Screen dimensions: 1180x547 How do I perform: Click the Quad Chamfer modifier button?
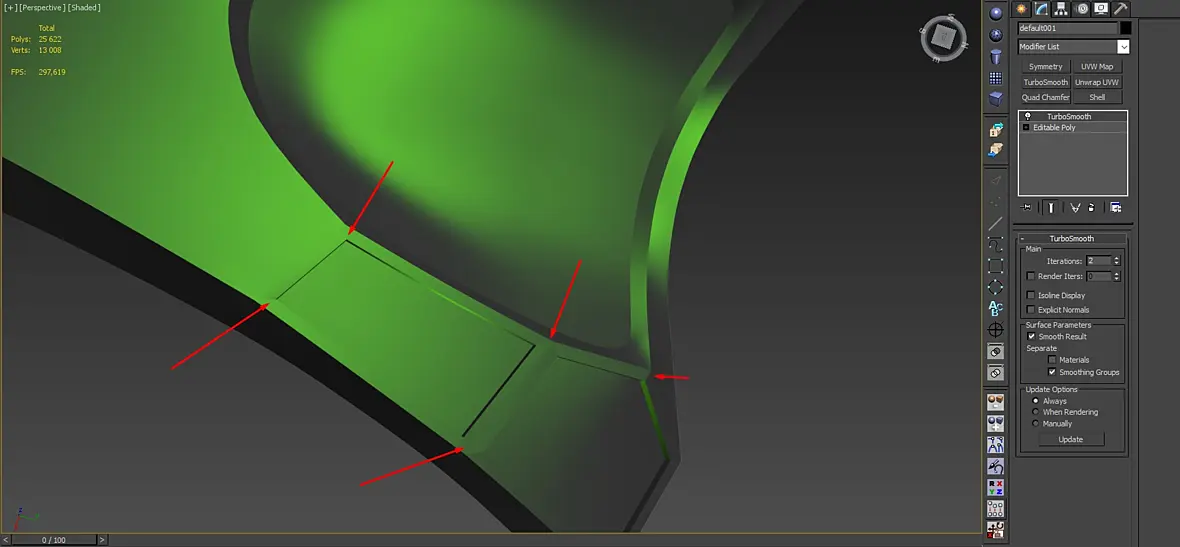[1045, 98]
